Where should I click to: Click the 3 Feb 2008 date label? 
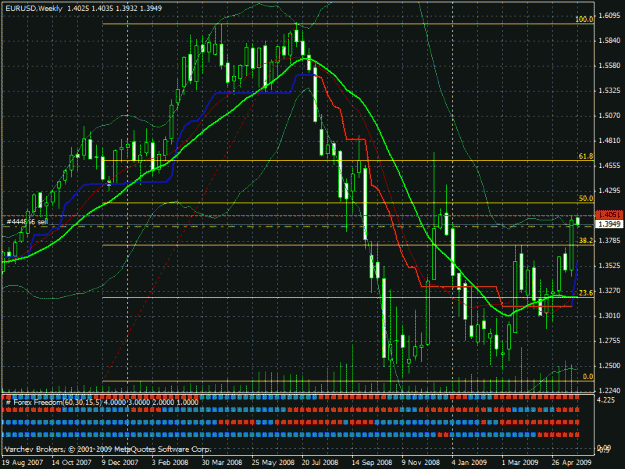pos(170,463)
